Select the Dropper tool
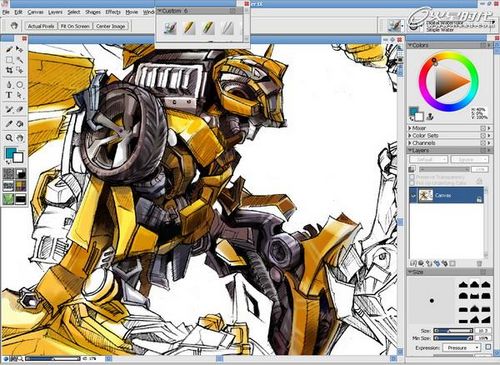This screenshot has width=500, height=365. click(9, 124)
